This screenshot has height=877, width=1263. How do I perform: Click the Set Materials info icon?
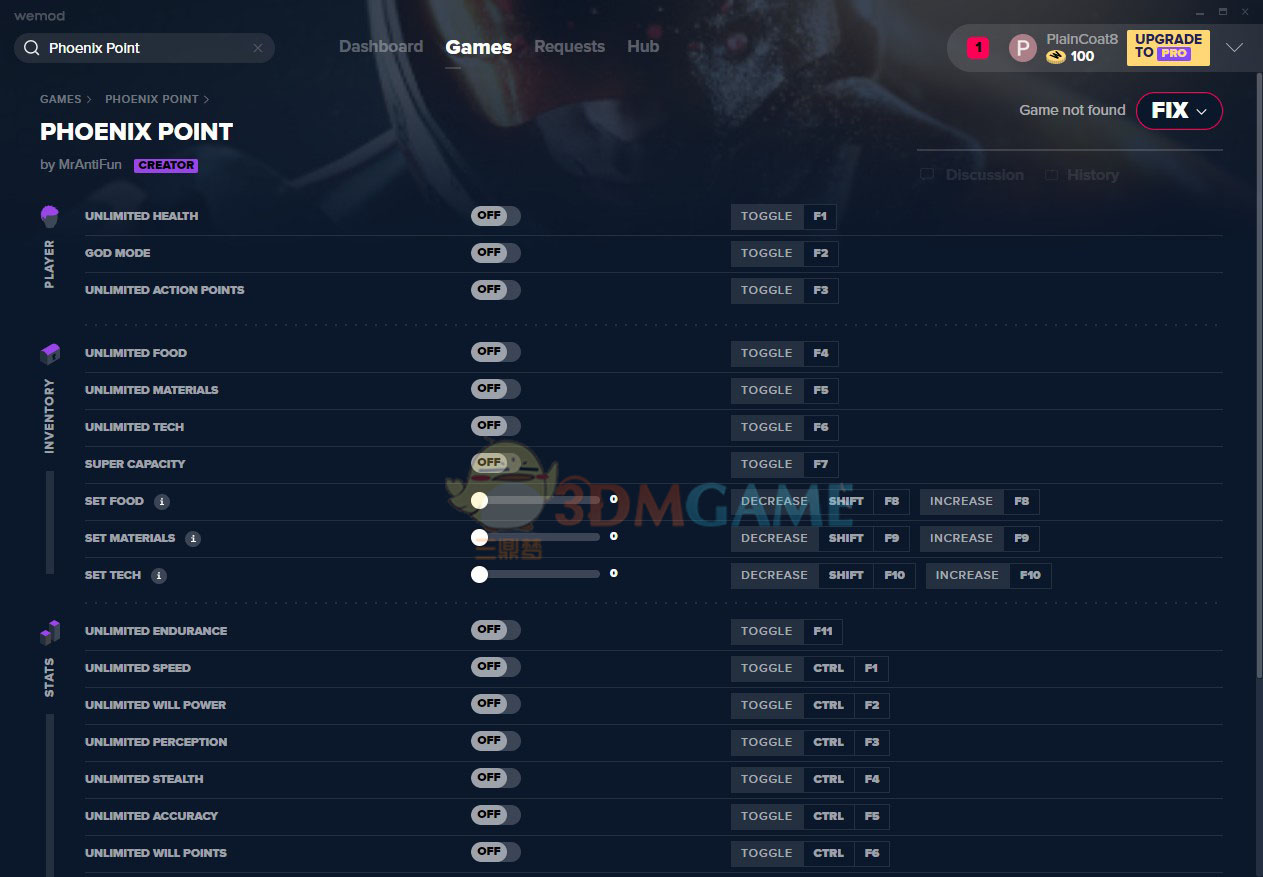coord(193,539)
